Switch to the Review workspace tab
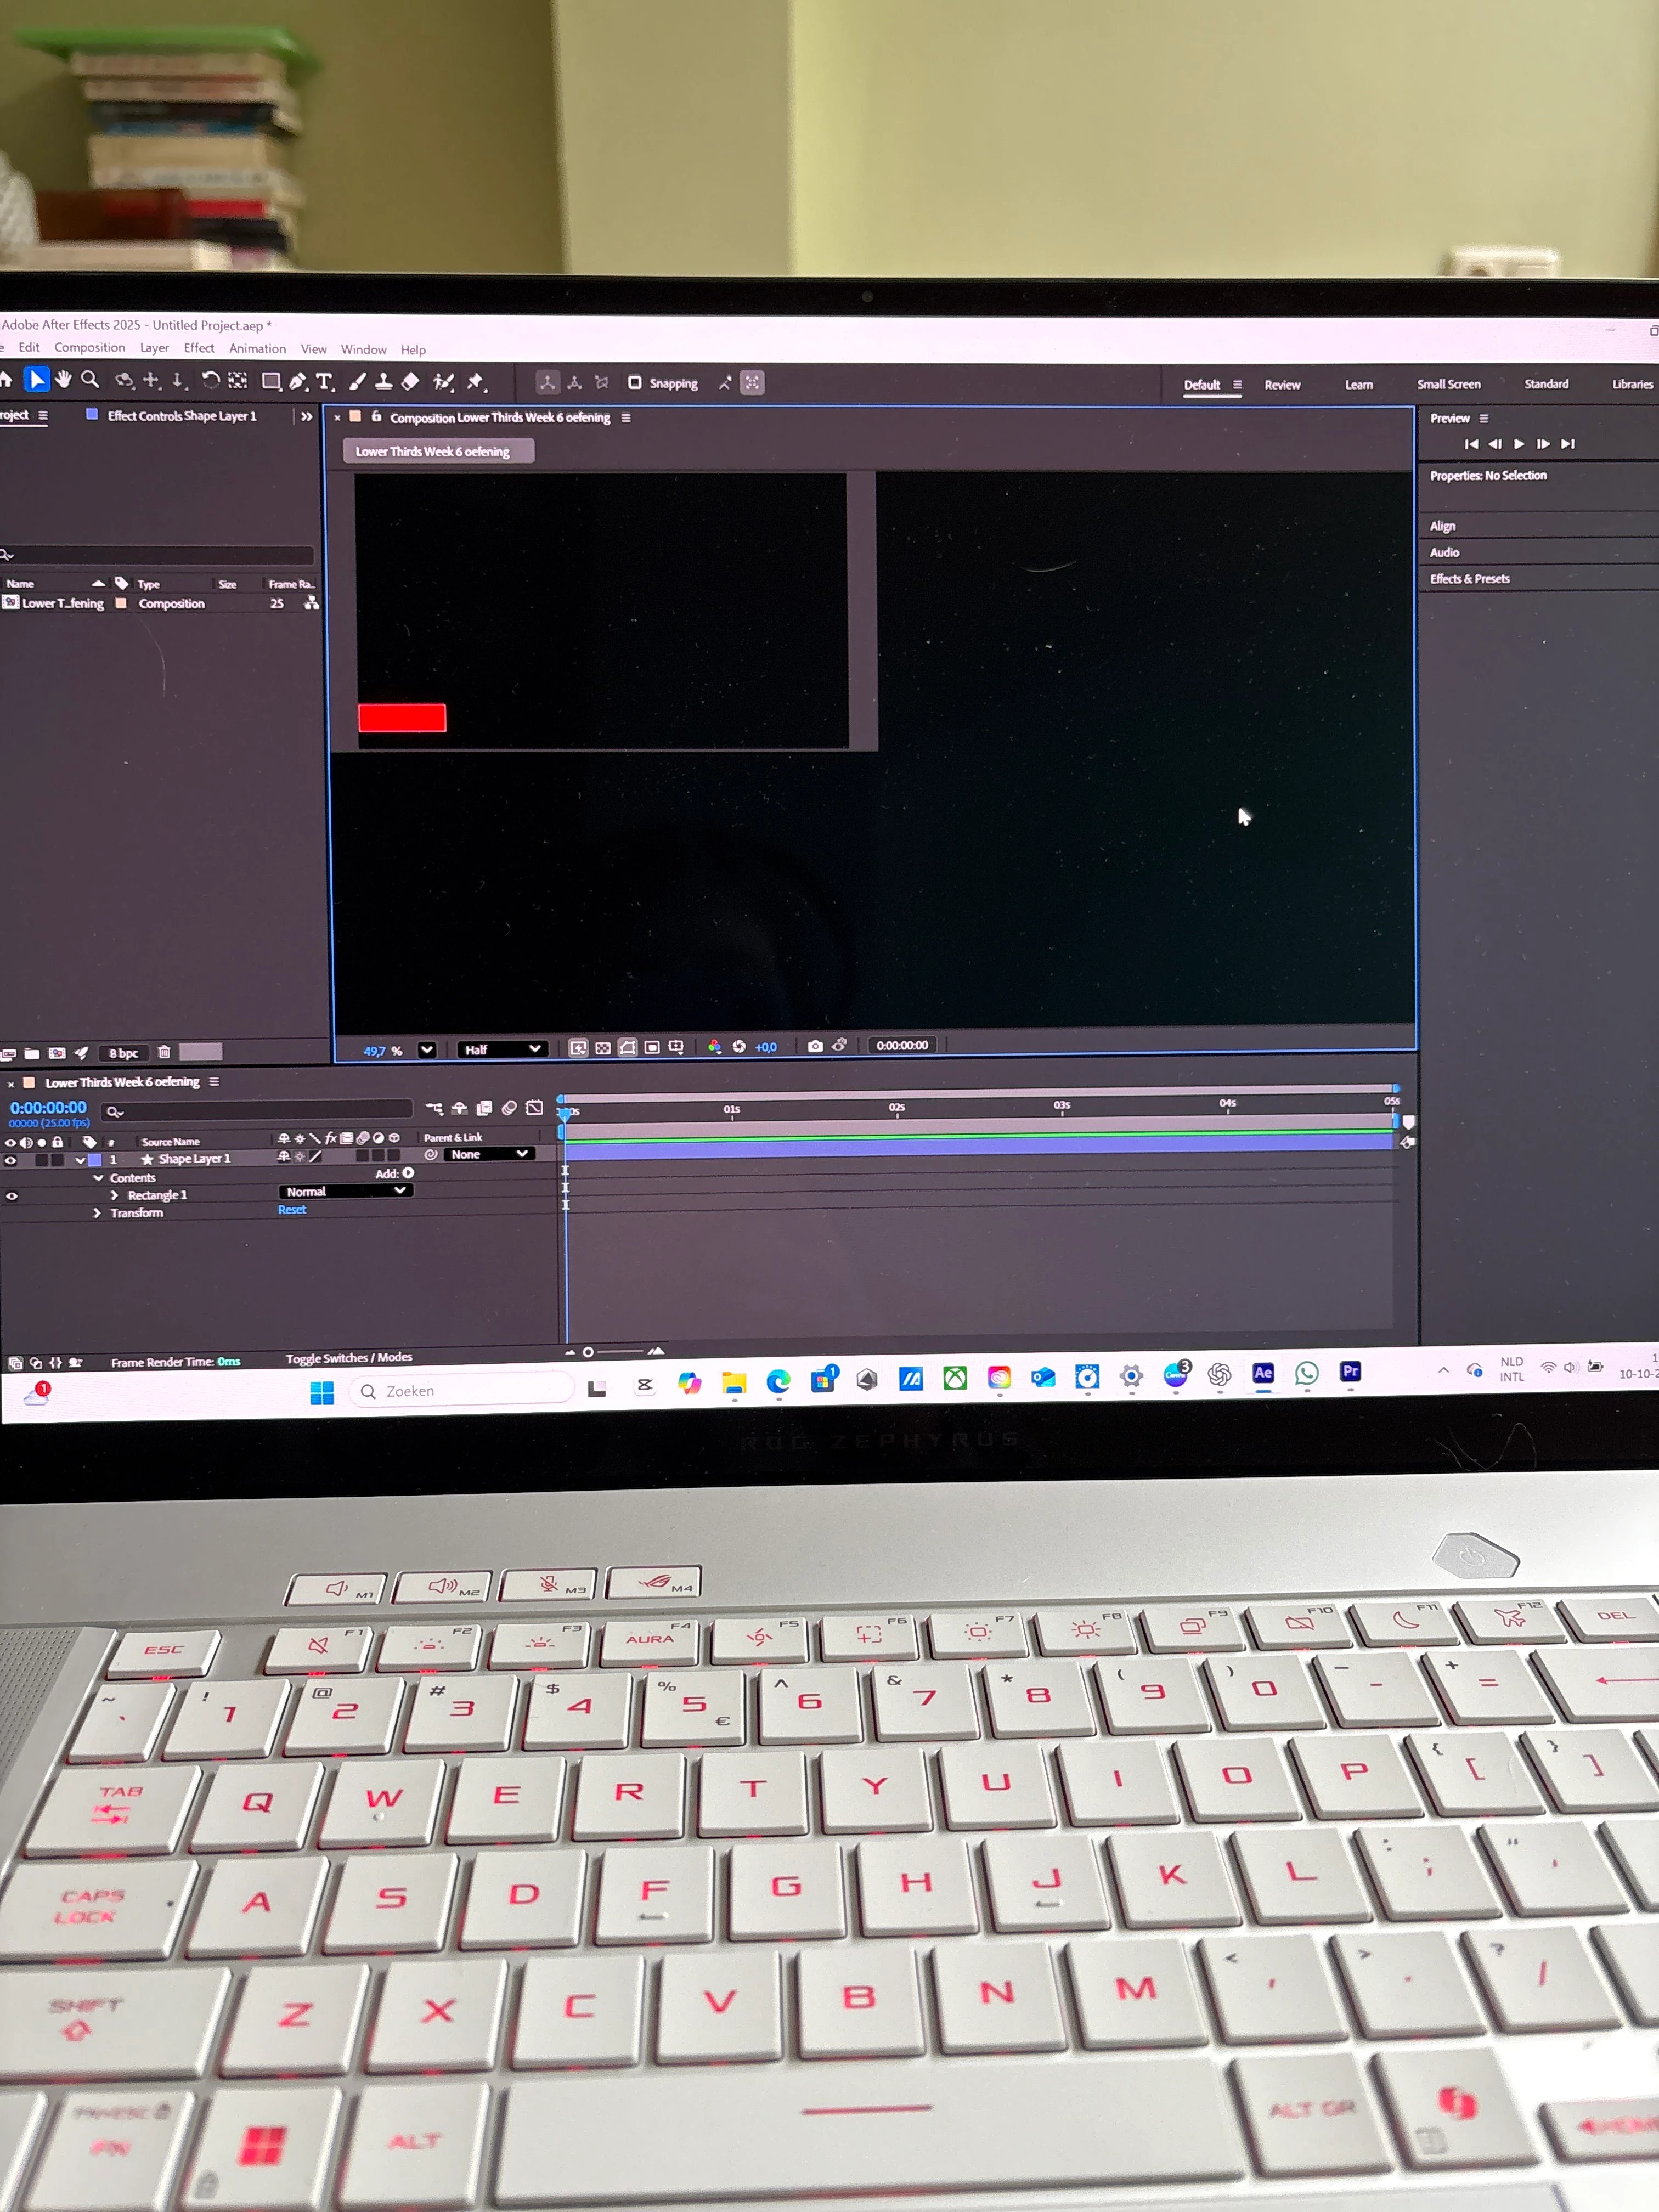 point(1281,385)
